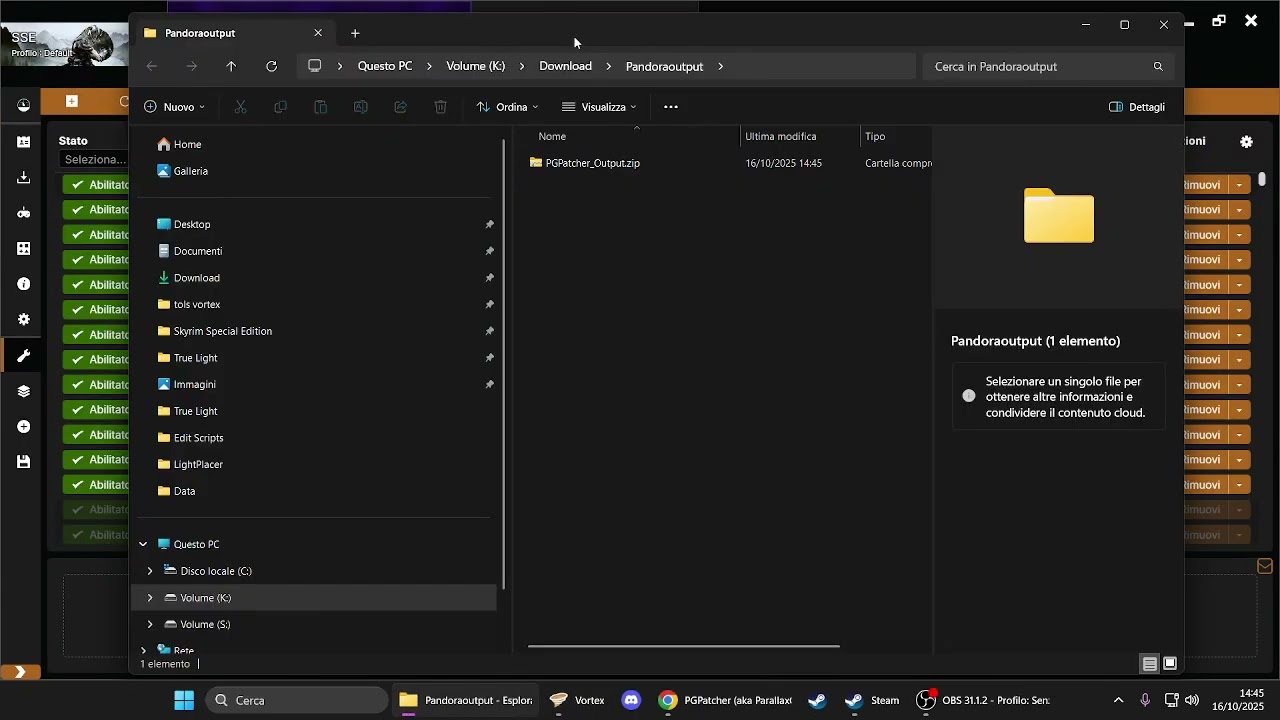This screenshot has width=1280, height=720.
Task: Expand Vortex sidebar with bottom arrow
Action: pyautogui.click(x=20, y=672)
